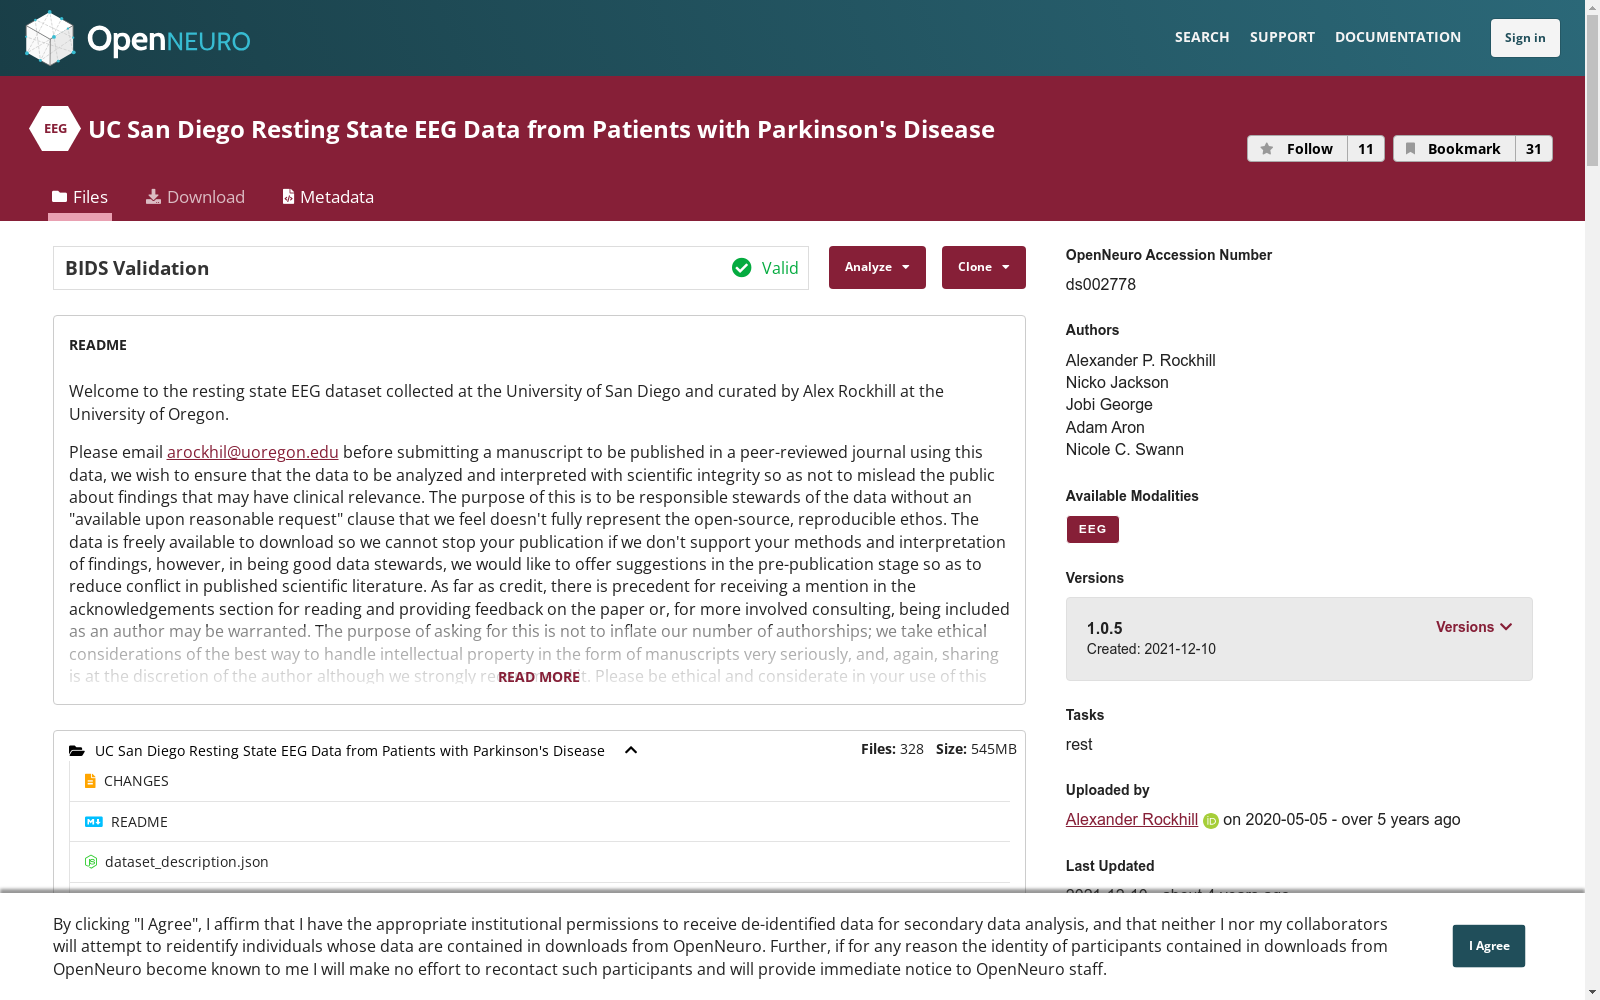
Task: Click the README markdown file icon
Action: coord(94,822)
